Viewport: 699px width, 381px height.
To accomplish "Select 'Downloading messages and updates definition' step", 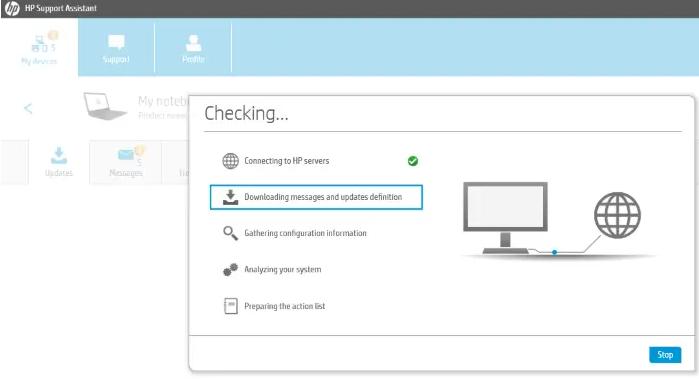I will point(316,197).
